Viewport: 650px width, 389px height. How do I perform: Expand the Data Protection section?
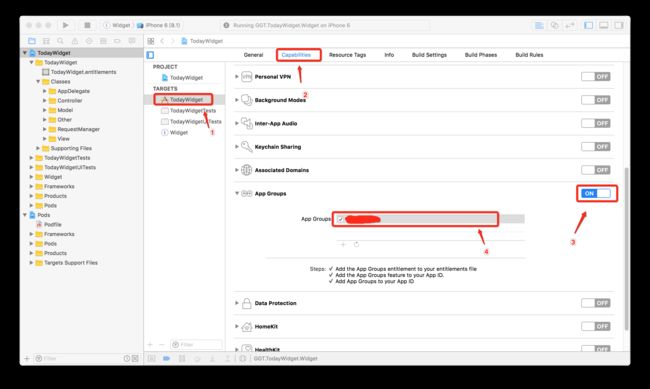tap(237, 303)
